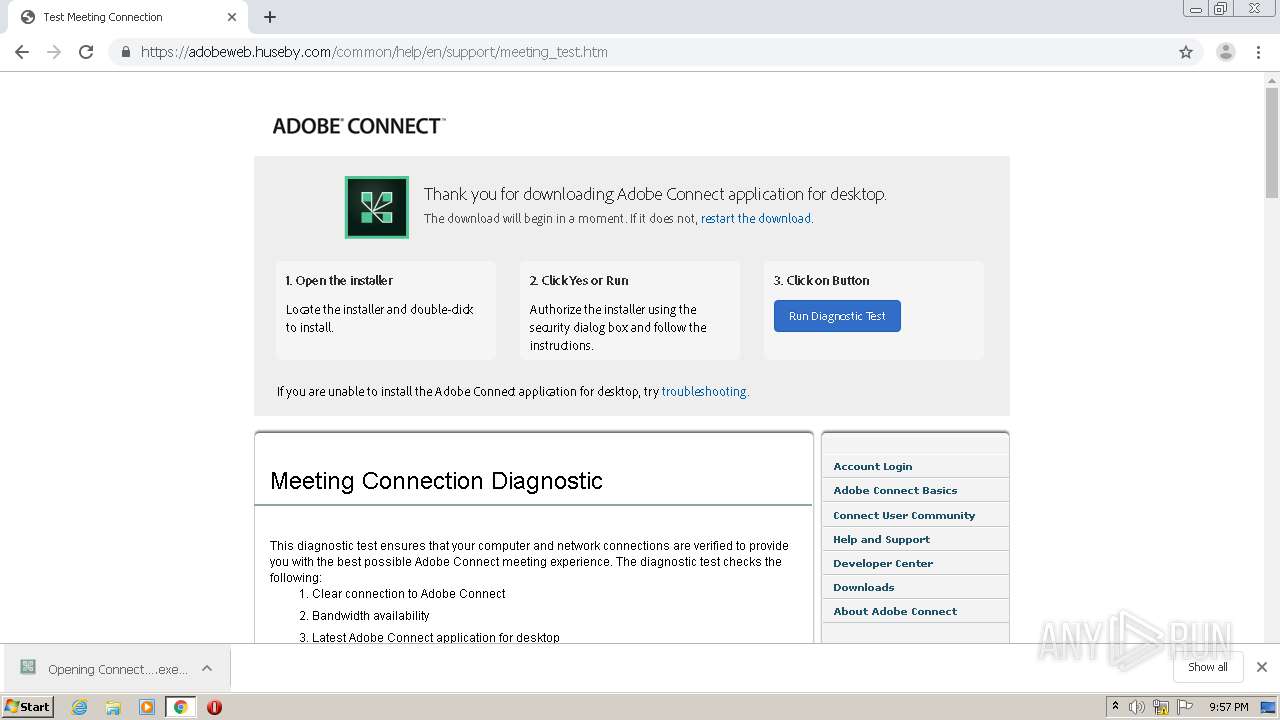Open Adobe Connect Basics in the sidebar
The height and width of the screenshot is (720, 1280).
[x=895, y=490]
